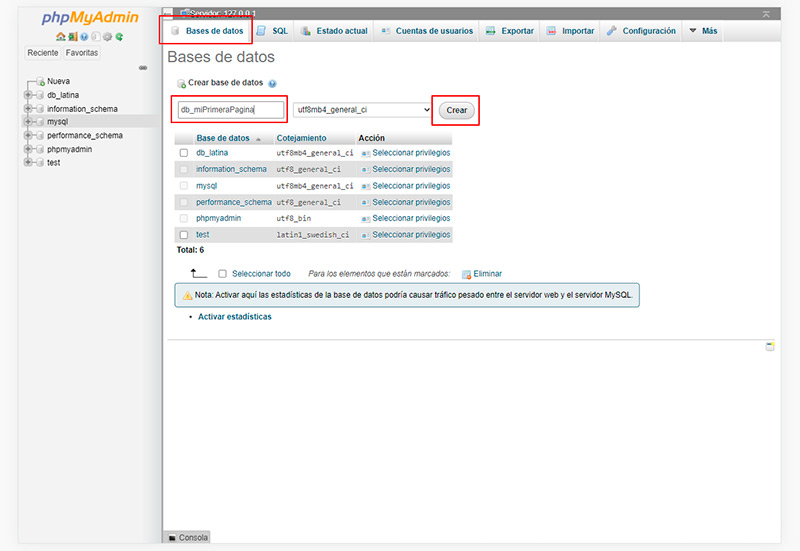
Task: Reload navigation panel with green icon
Action: pyautogui.click(x=119, y=37)
